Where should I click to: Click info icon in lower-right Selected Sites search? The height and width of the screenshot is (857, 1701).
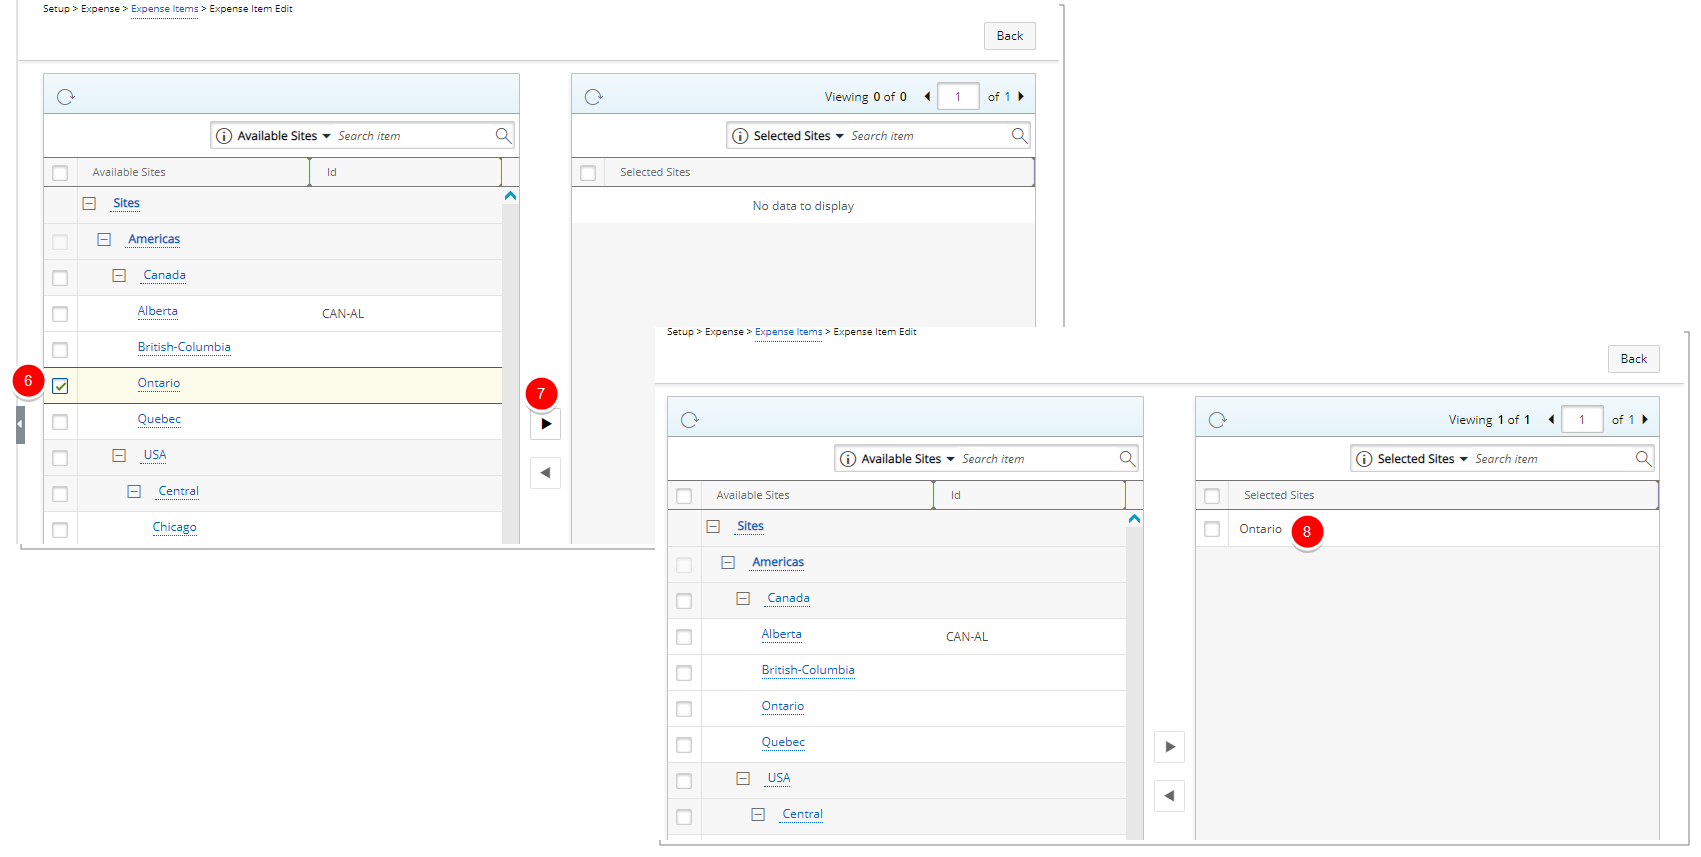[x=1364, y=459]
